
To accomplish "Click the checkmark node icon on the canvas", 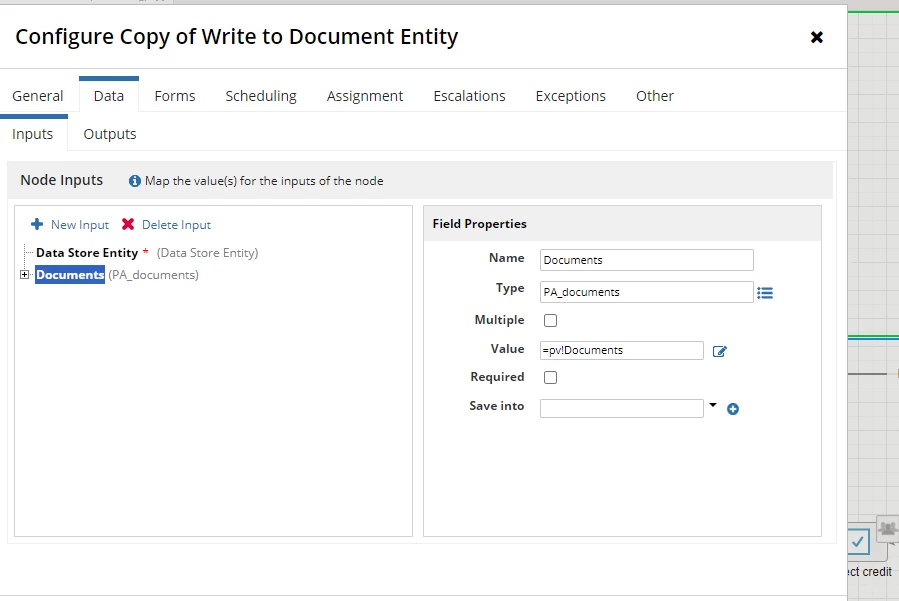I will point(859,541).
